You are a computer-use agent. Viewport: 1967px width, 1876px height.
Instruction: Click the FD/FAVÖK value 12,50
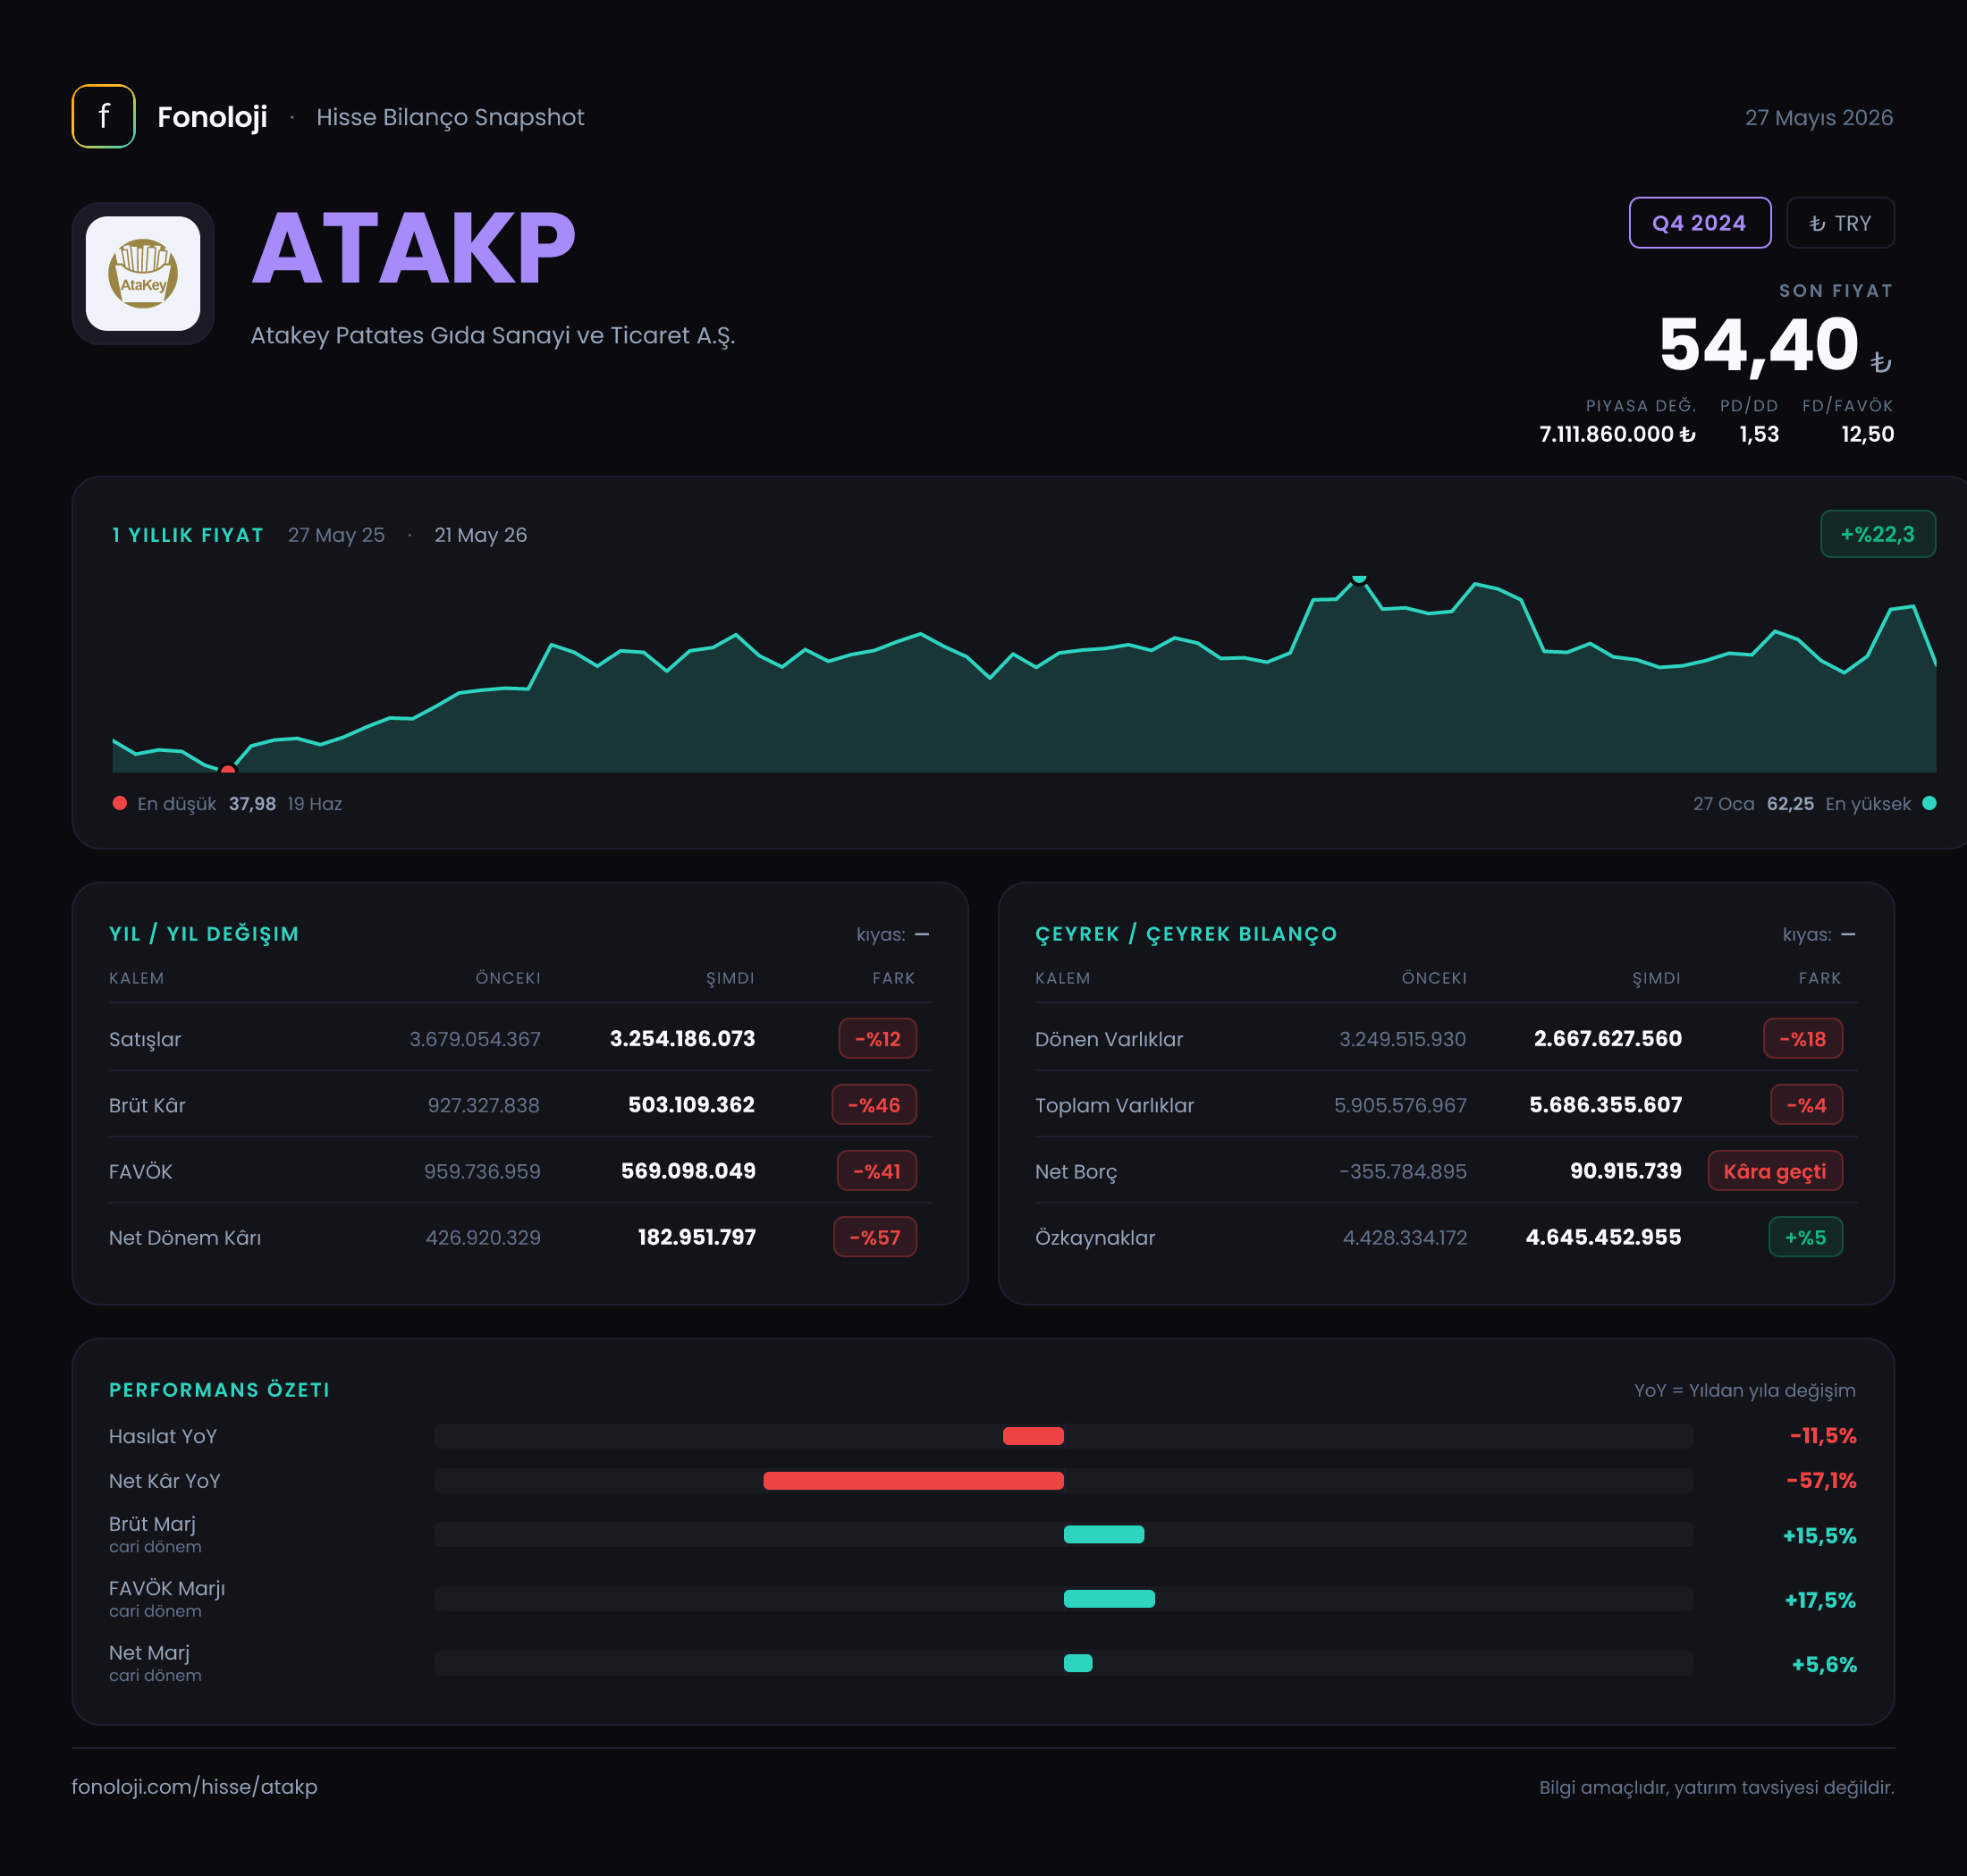coord(1867,433)
